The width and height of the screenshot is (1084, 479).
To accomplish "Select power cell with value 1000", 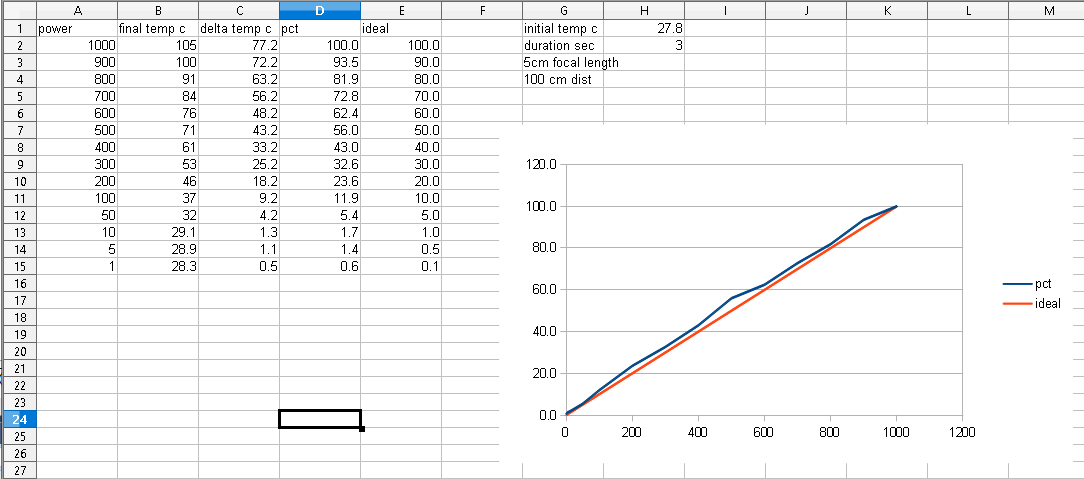I will (x=77, y=46).
